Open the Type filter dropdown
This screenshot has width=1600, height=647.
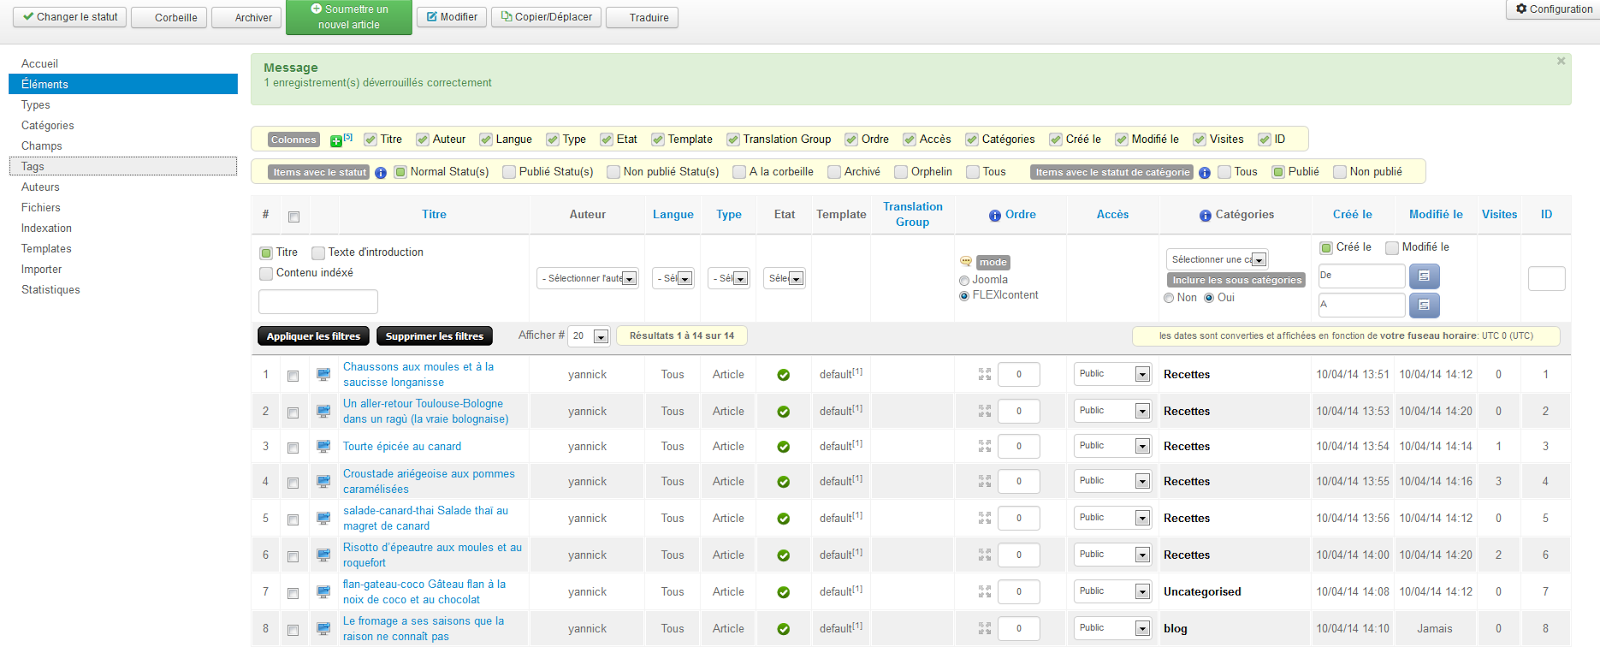(x=729, y=278)
